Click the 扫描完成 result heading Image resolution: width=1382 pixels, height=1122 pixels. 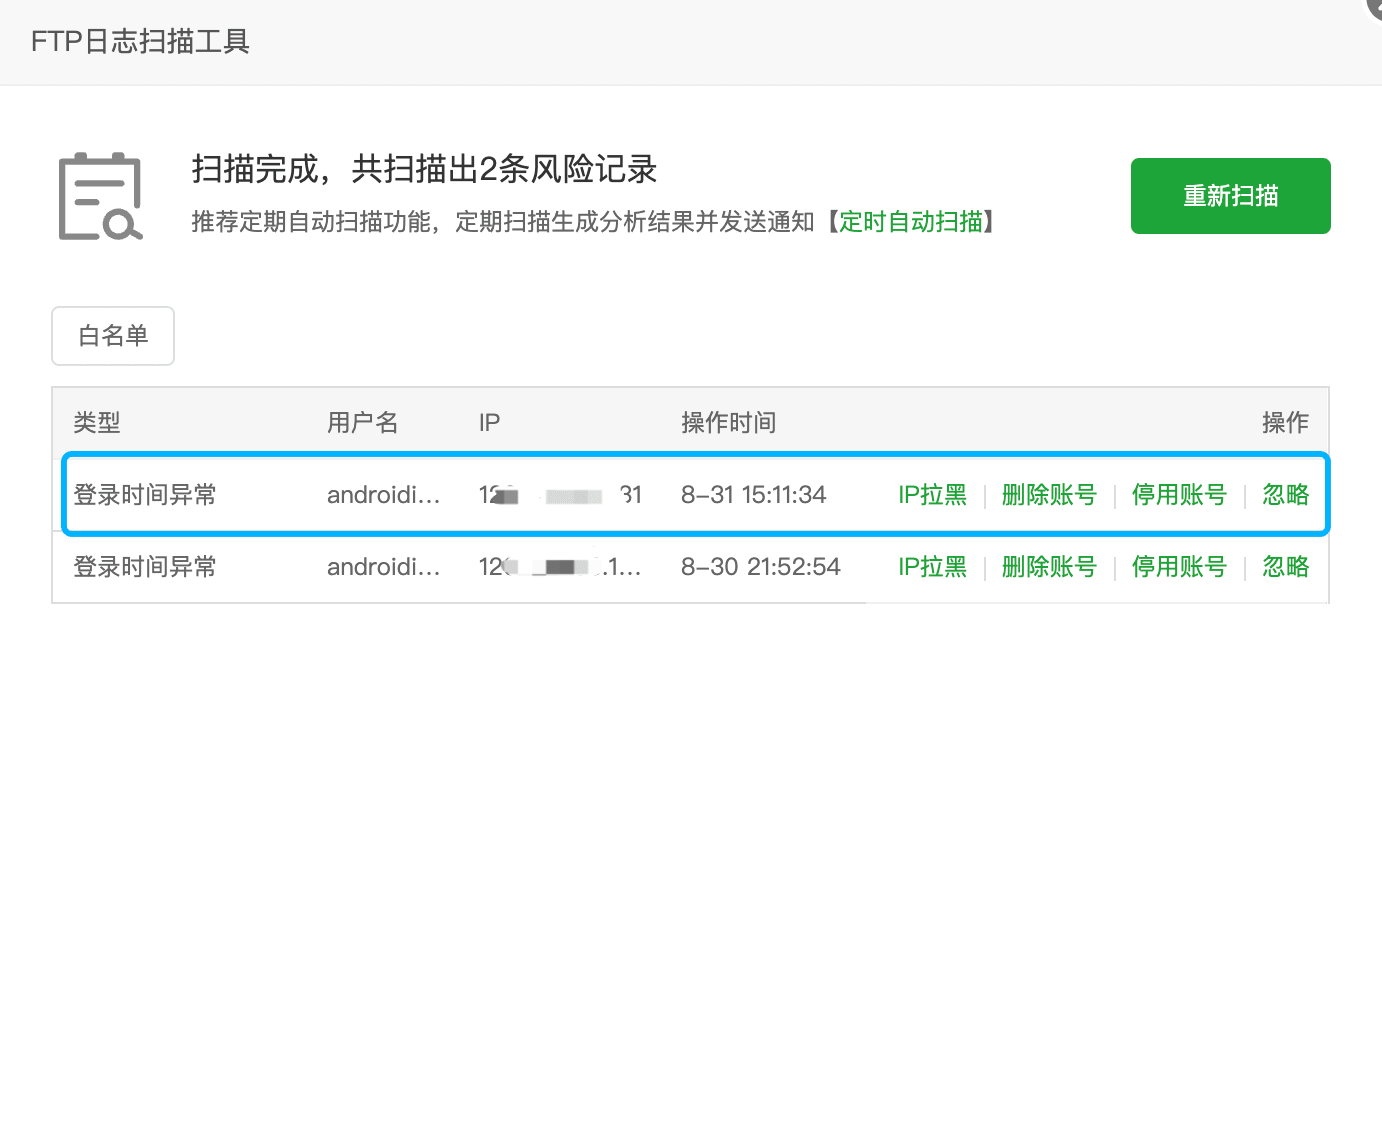(424, 169)
